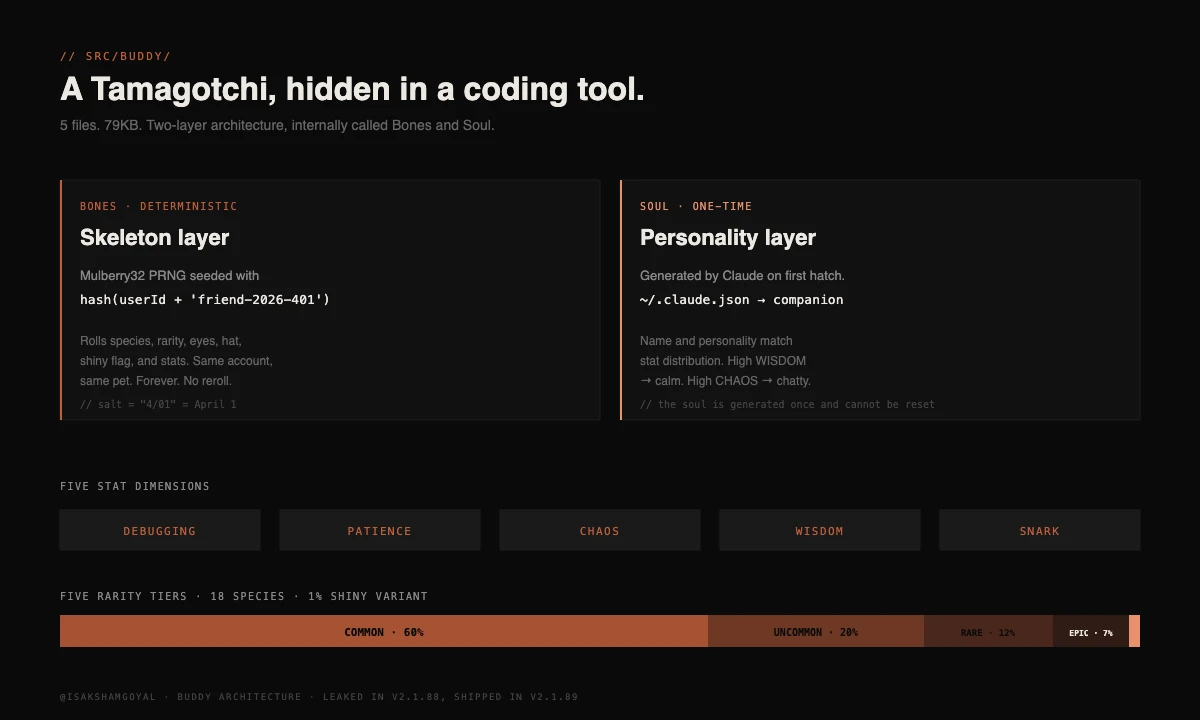Click the CHAOS stat box
1200x720 pixels.
600,530
